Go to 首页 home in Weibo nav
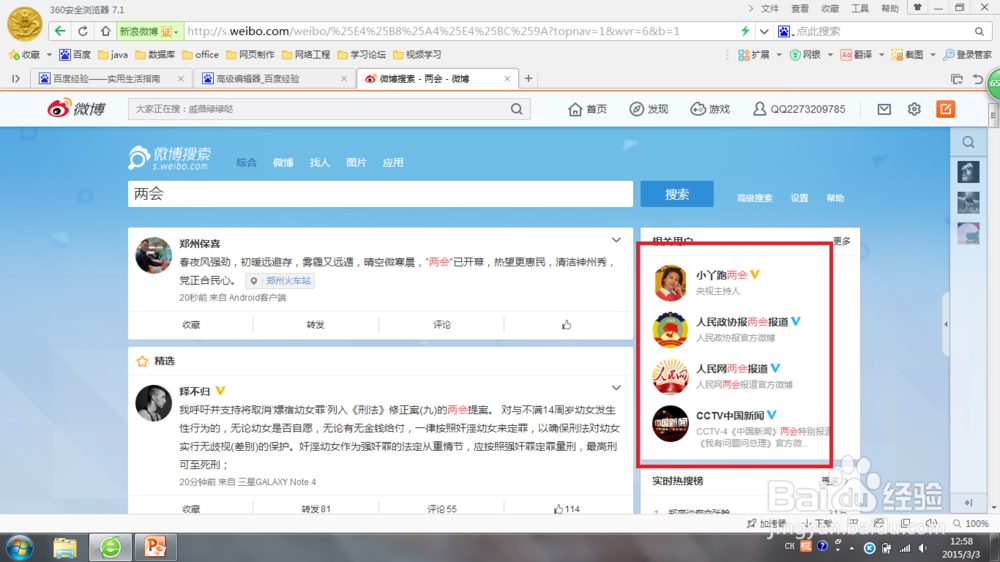 pyautogui.click(x=587, y=109)
